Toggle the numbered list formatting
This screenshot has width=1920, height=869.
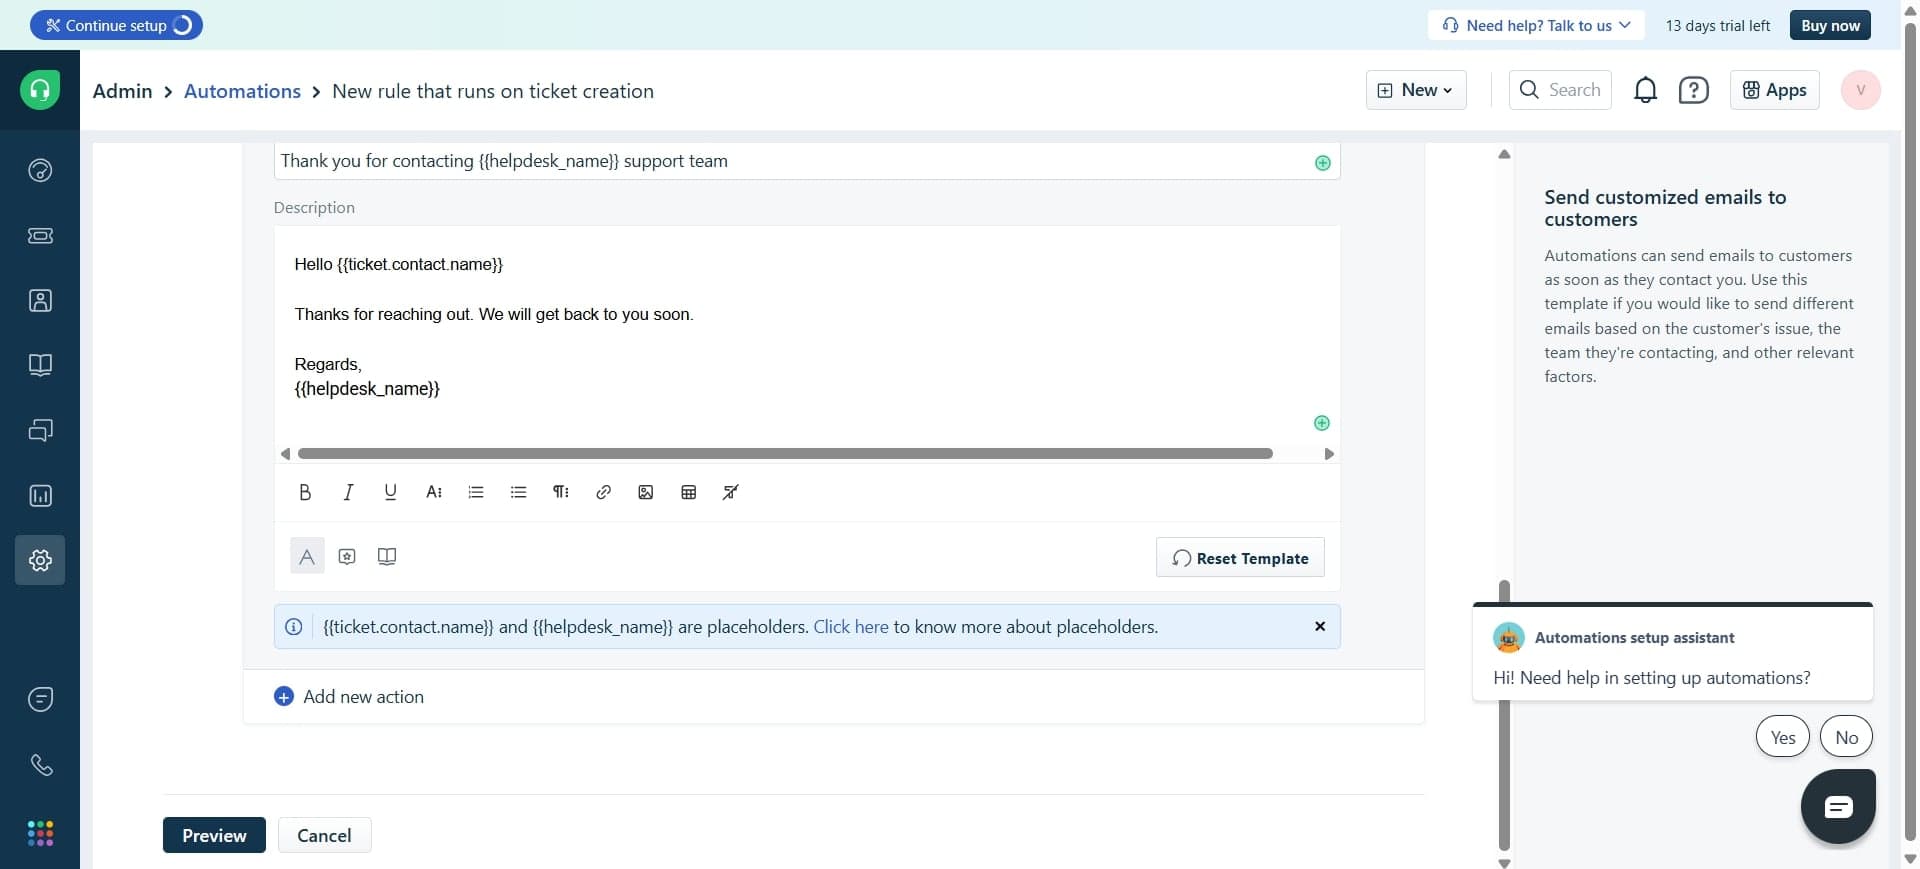(476, 492)
